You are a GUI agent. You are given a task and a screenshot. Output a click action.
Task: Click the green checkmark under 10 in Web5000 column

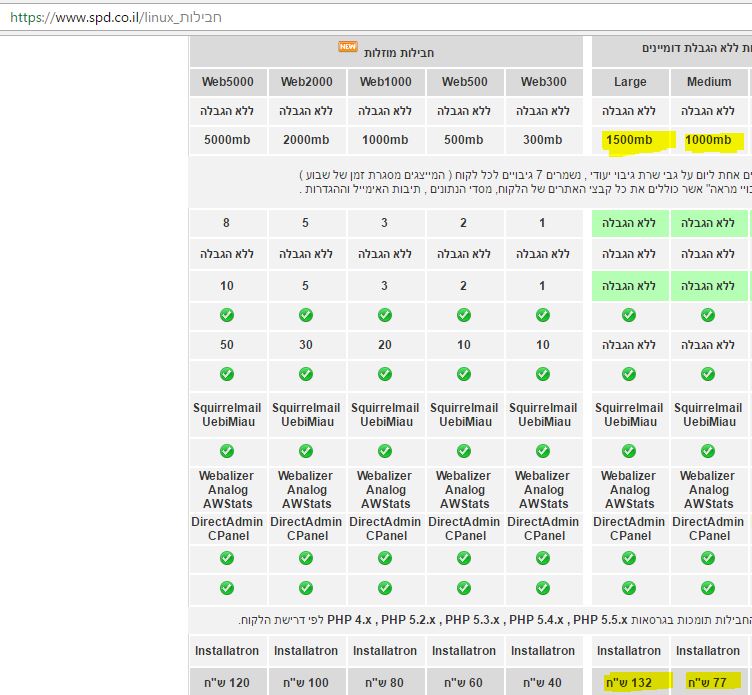tap(227, 314)
